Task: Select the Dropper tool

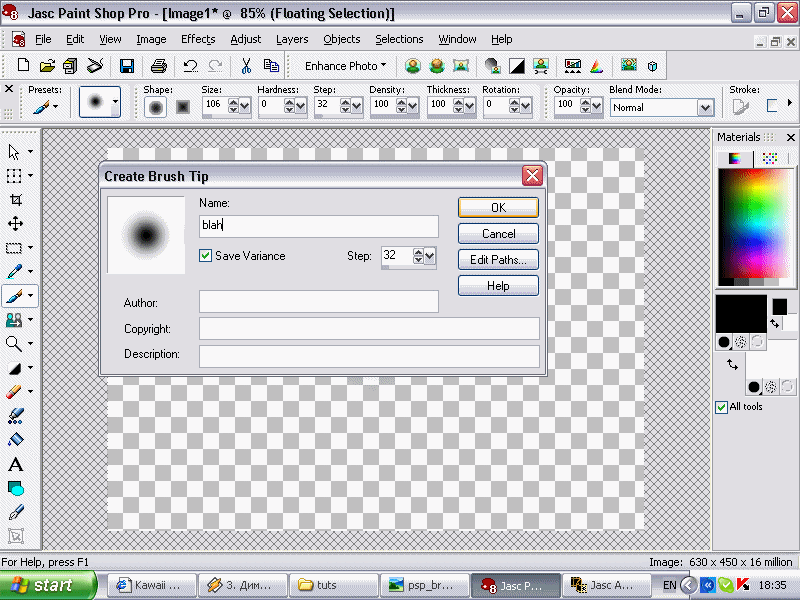Action: pyautogui.click(x=14, y=271)
